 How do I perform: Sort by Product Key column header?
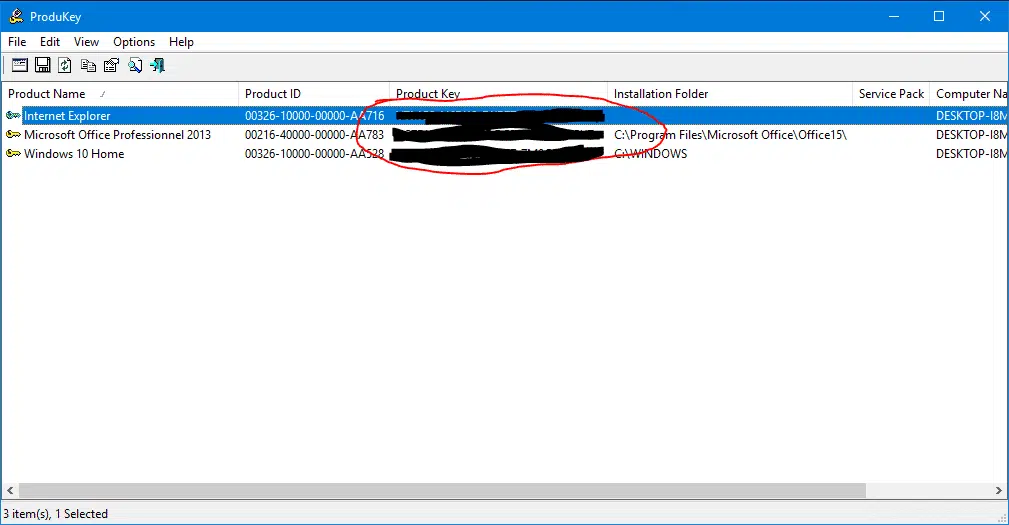click(x=499, y=94)
